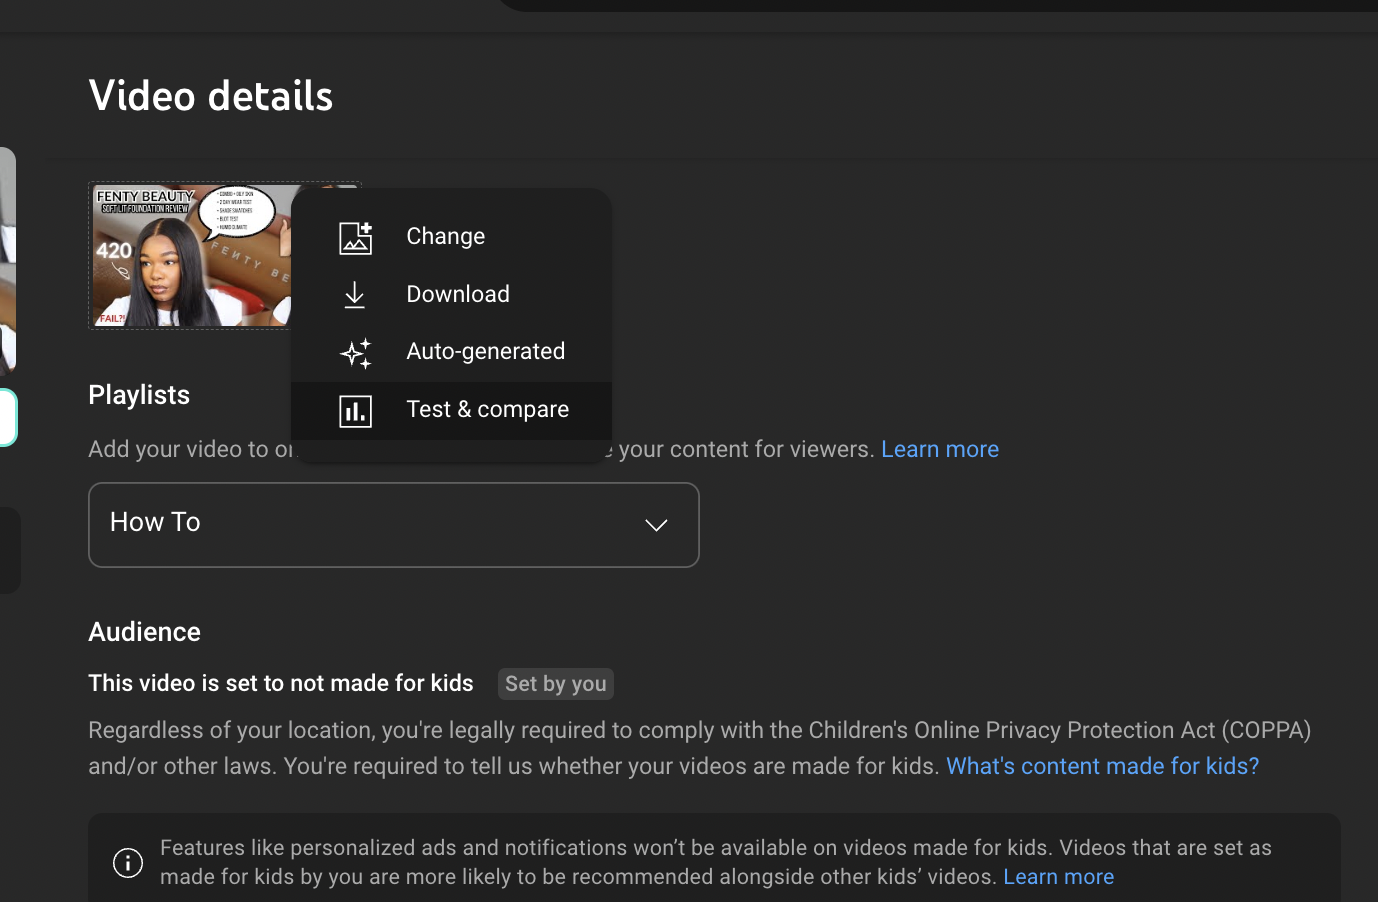The image size is (1378, 902).
Task: Click the Download arrow icon
Action: pyautogui.click(x=355, y=294)
